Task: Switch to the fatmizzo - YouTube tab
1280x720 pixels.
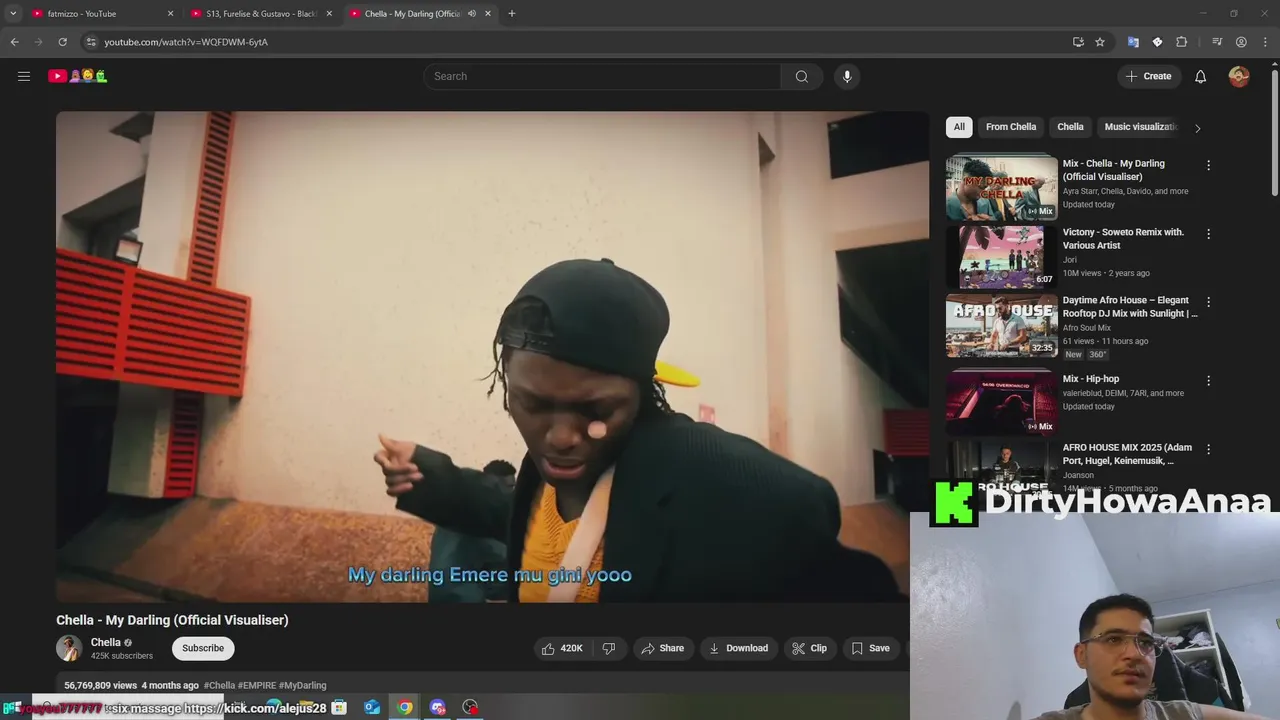Action: (100, 14)
